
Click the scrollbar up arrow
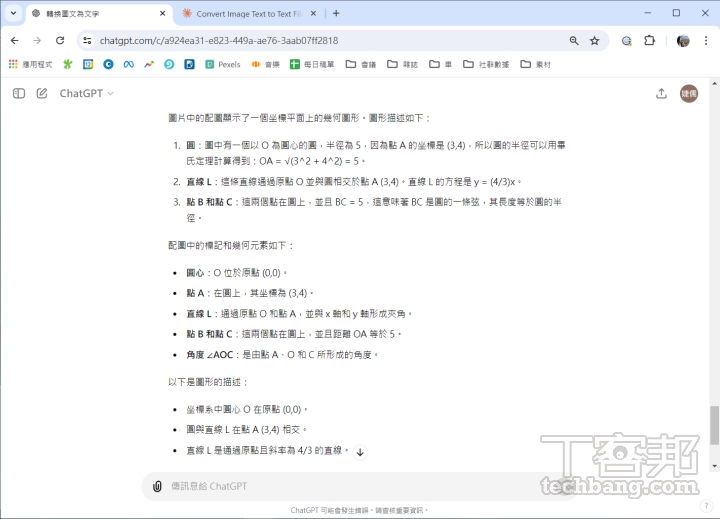[x=714, y=84]
